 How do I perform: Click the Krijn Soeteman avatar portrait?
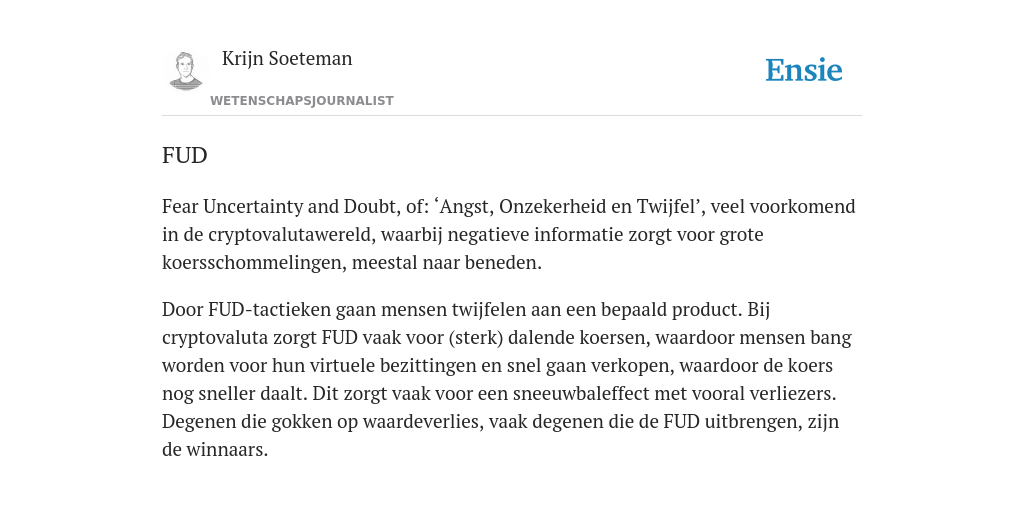click(x=185, y=71)
